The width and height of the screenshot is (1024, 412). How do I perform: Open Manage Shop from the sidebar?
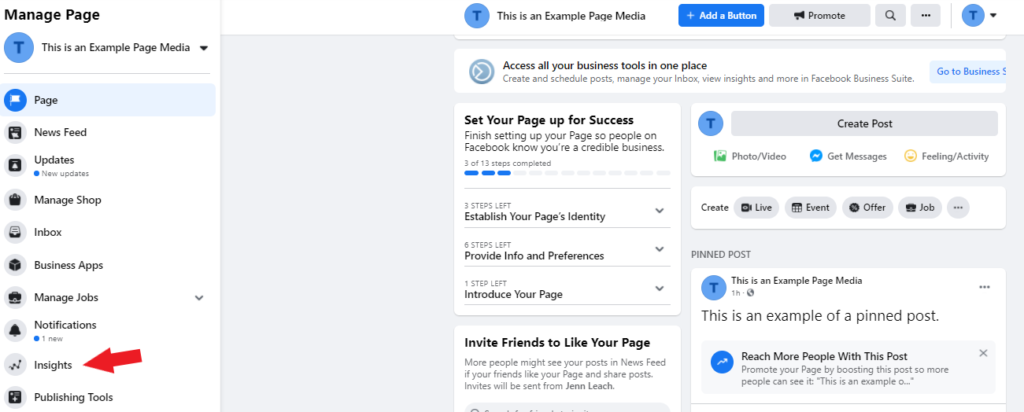point(108,200)
